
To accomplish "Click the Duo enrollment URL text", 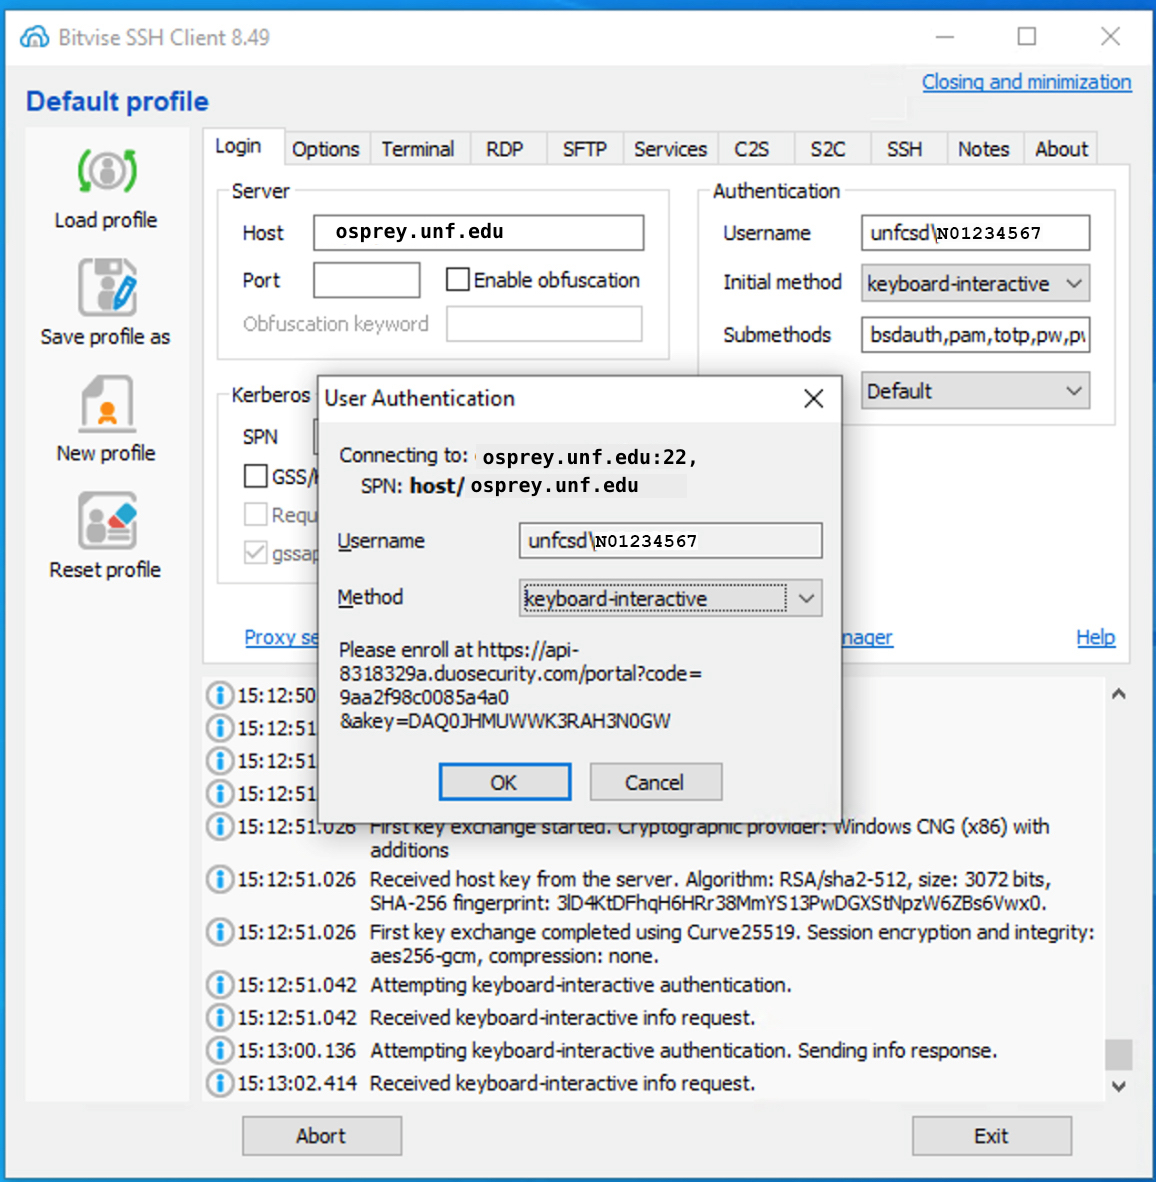I will (x=520, y=685).
